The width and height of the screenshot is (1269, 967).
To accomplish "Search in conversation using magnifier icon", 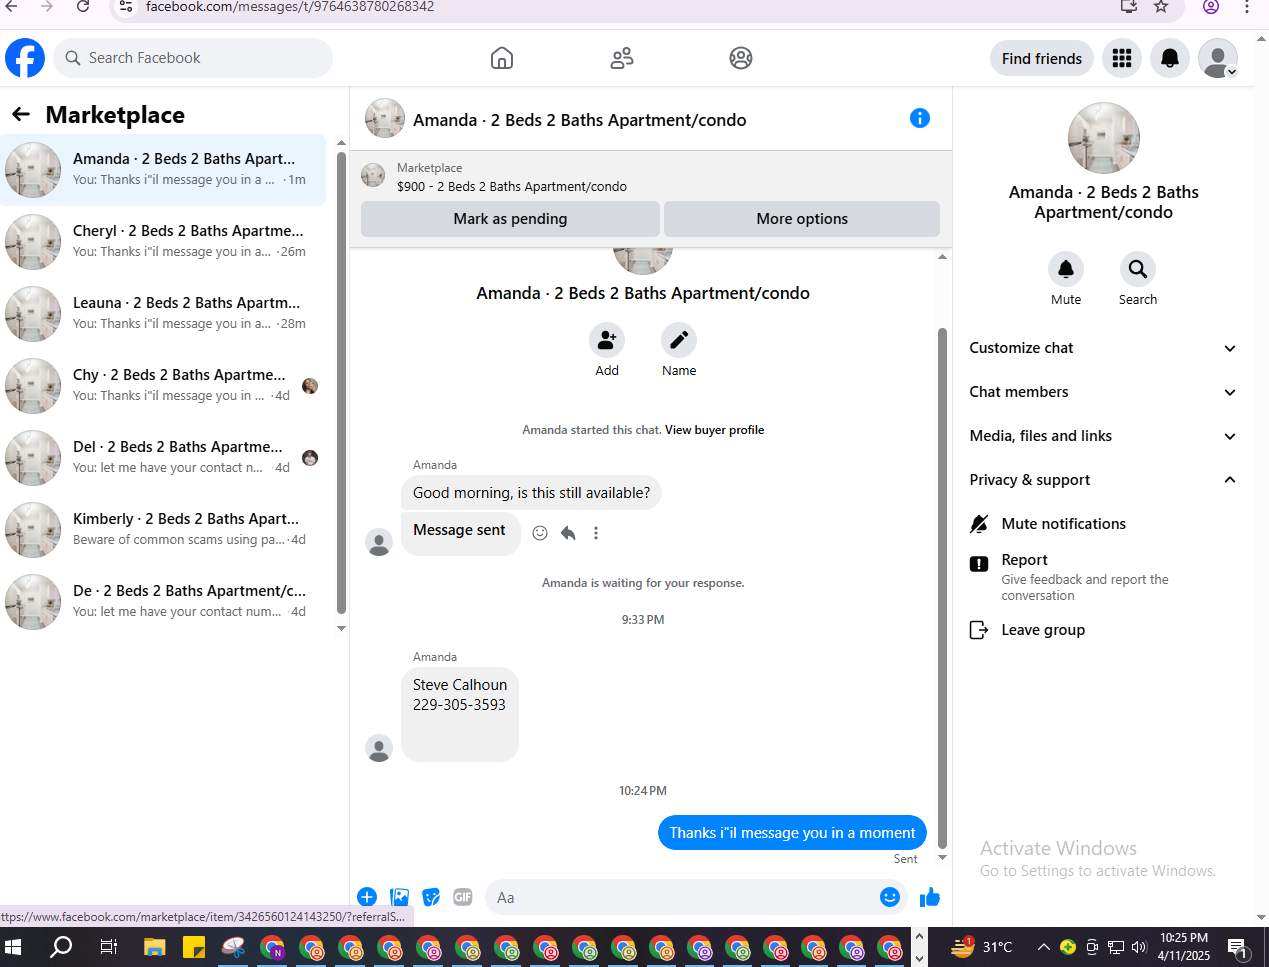I will tap(1138, 269).
